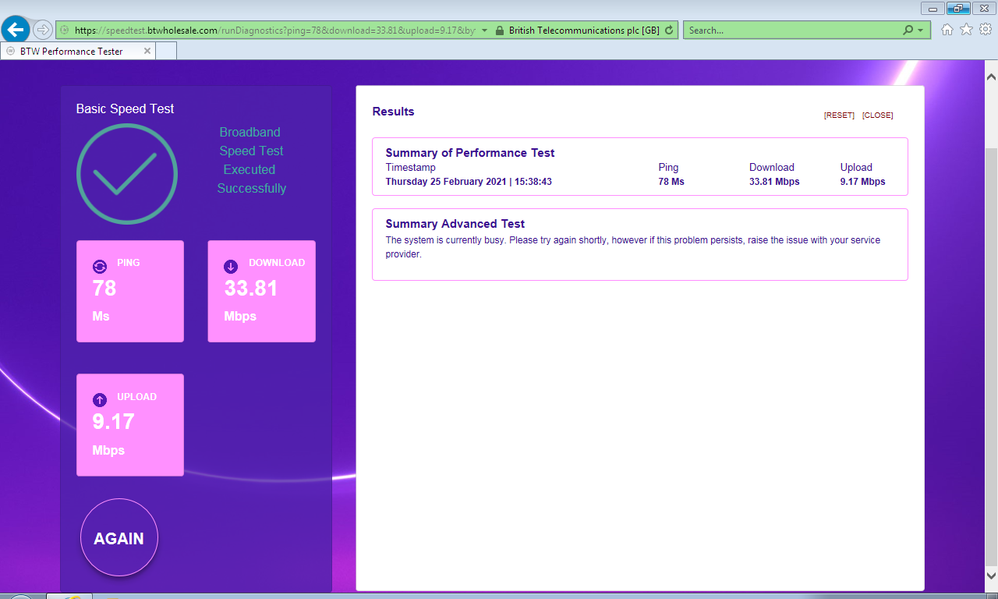Open Favorites star icon

(x=966, y=30)
